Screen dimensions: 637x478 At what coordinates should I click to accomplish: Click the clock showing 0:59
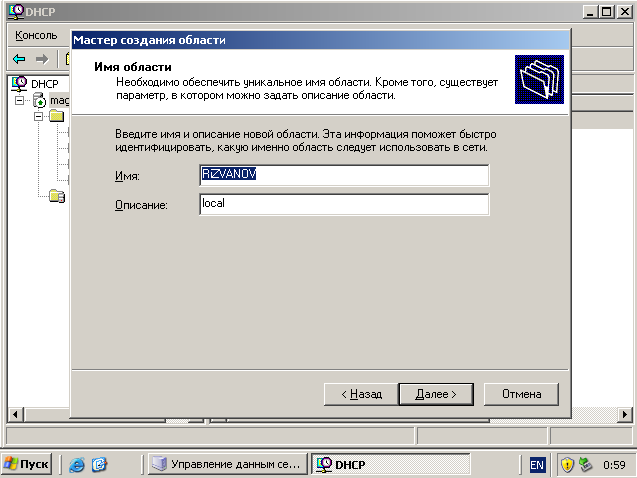[614, 465]
